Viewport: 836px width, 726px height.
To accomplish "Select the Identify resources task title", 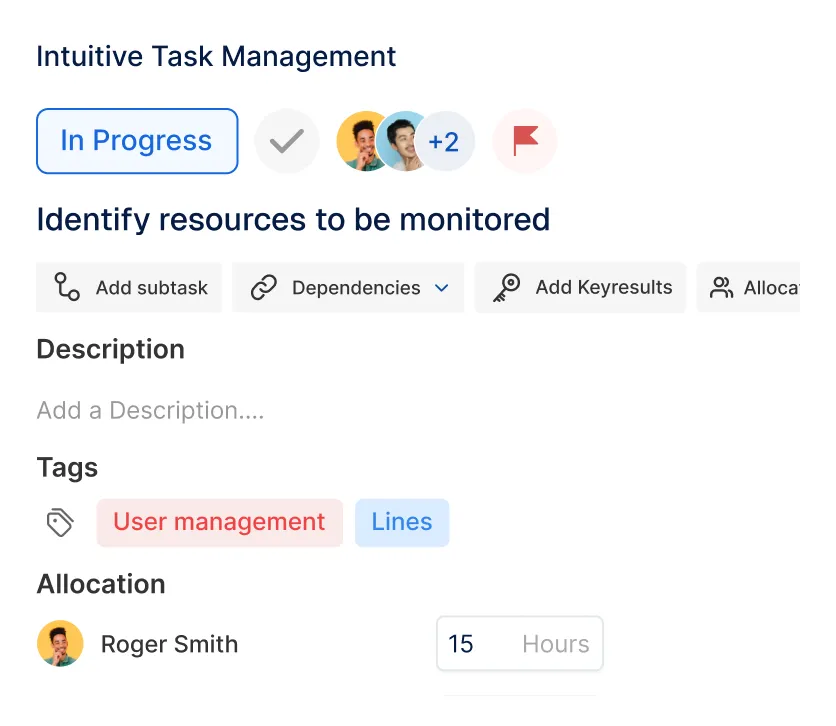I will point(293,219).
